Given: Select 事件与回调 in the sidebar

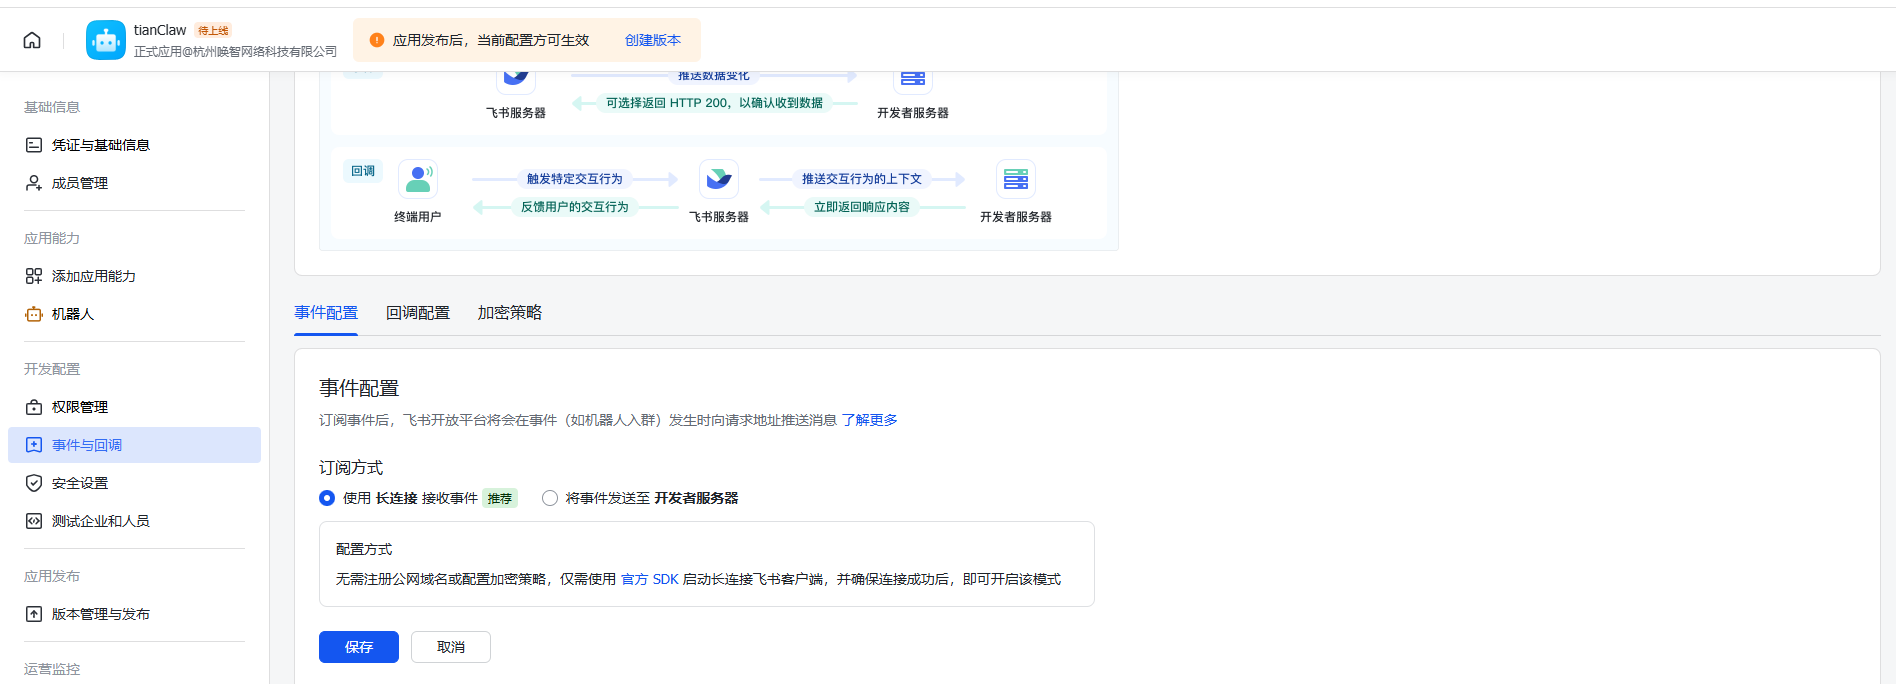Looking at the screenshot, I should (134, 445).
